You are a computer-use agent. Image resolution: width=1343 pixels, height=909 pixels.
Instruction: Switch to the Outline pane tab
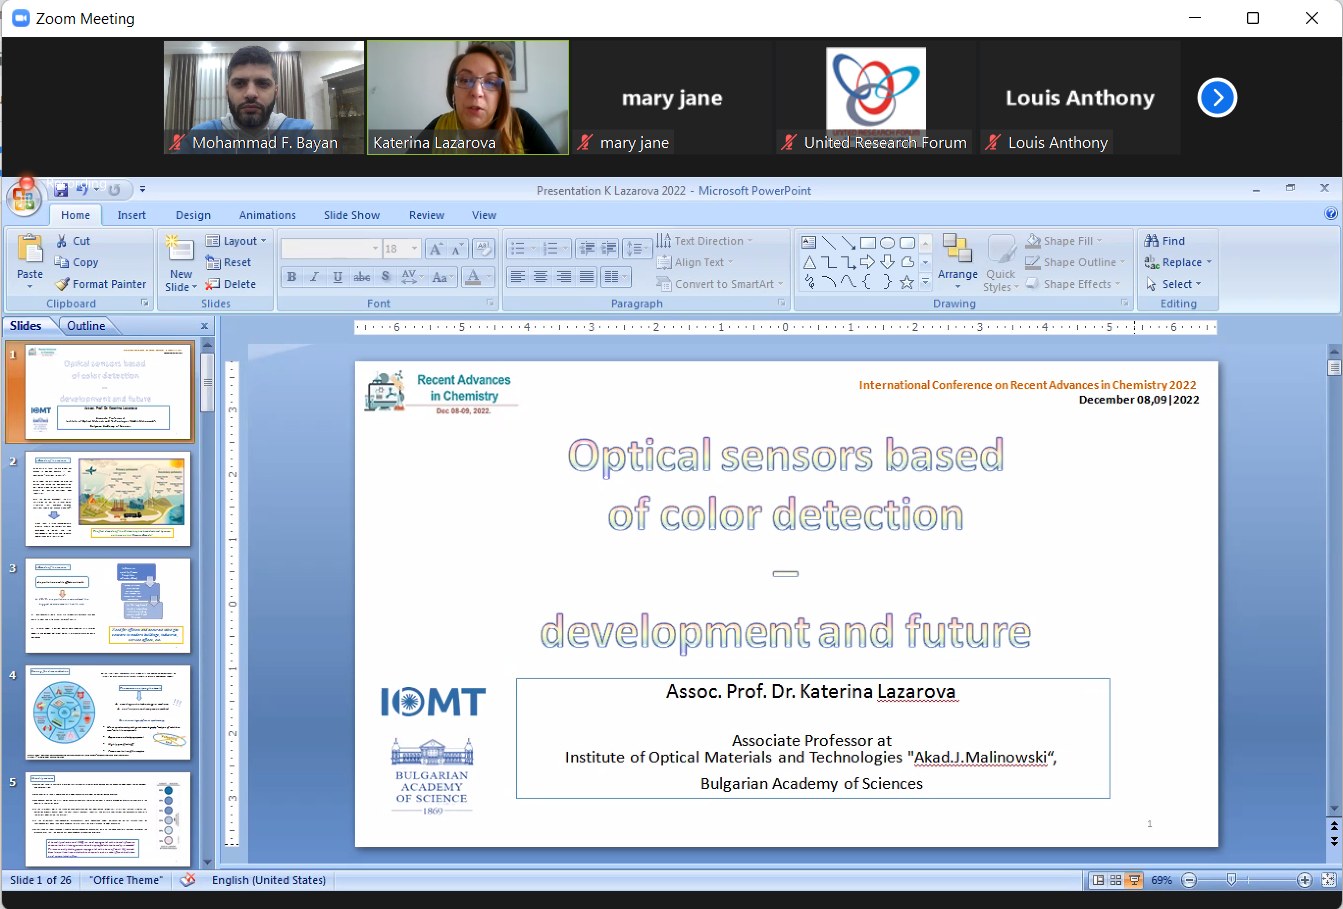coord(86,326)
